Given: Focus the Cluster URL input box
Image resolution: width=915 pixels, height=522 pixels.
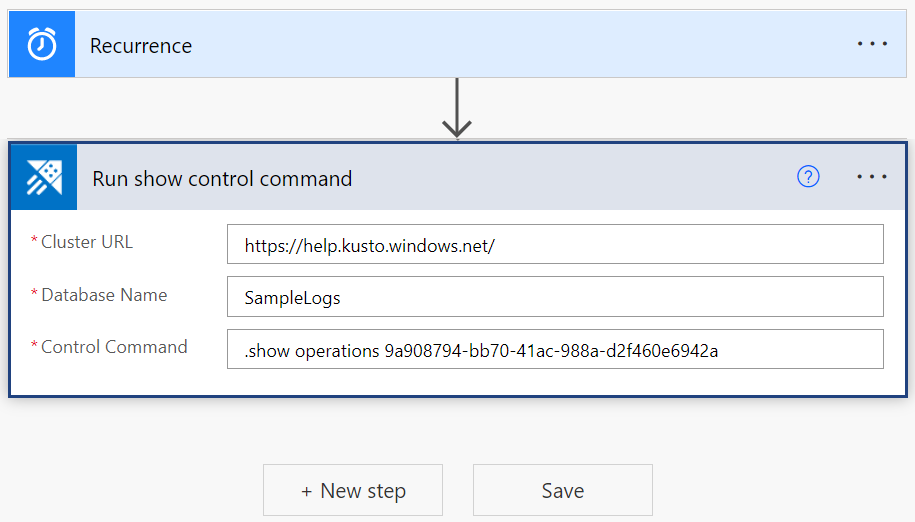Looking at the screenshot, I should [x=555, y=244].
